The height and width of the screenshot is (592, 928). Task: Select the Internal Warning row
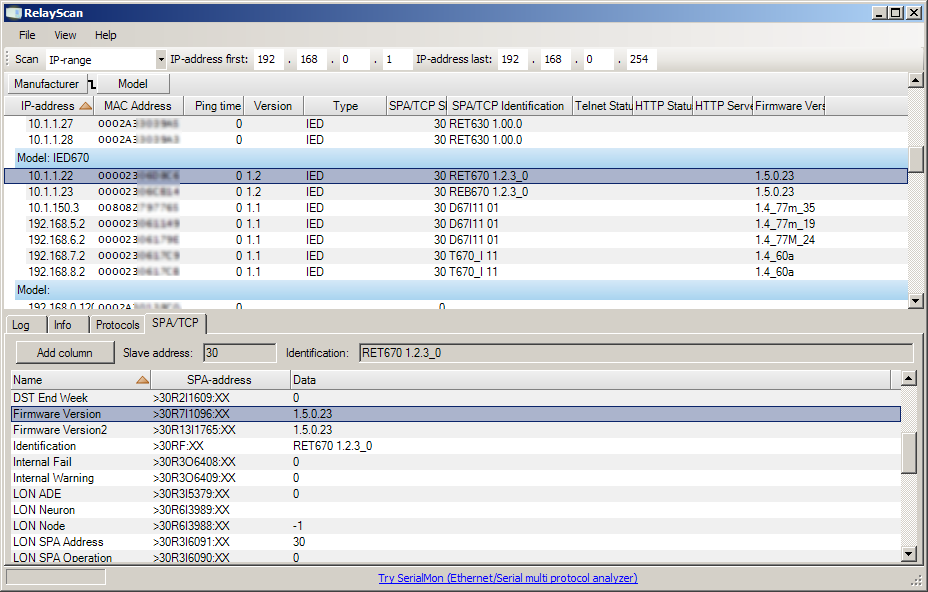456,478
